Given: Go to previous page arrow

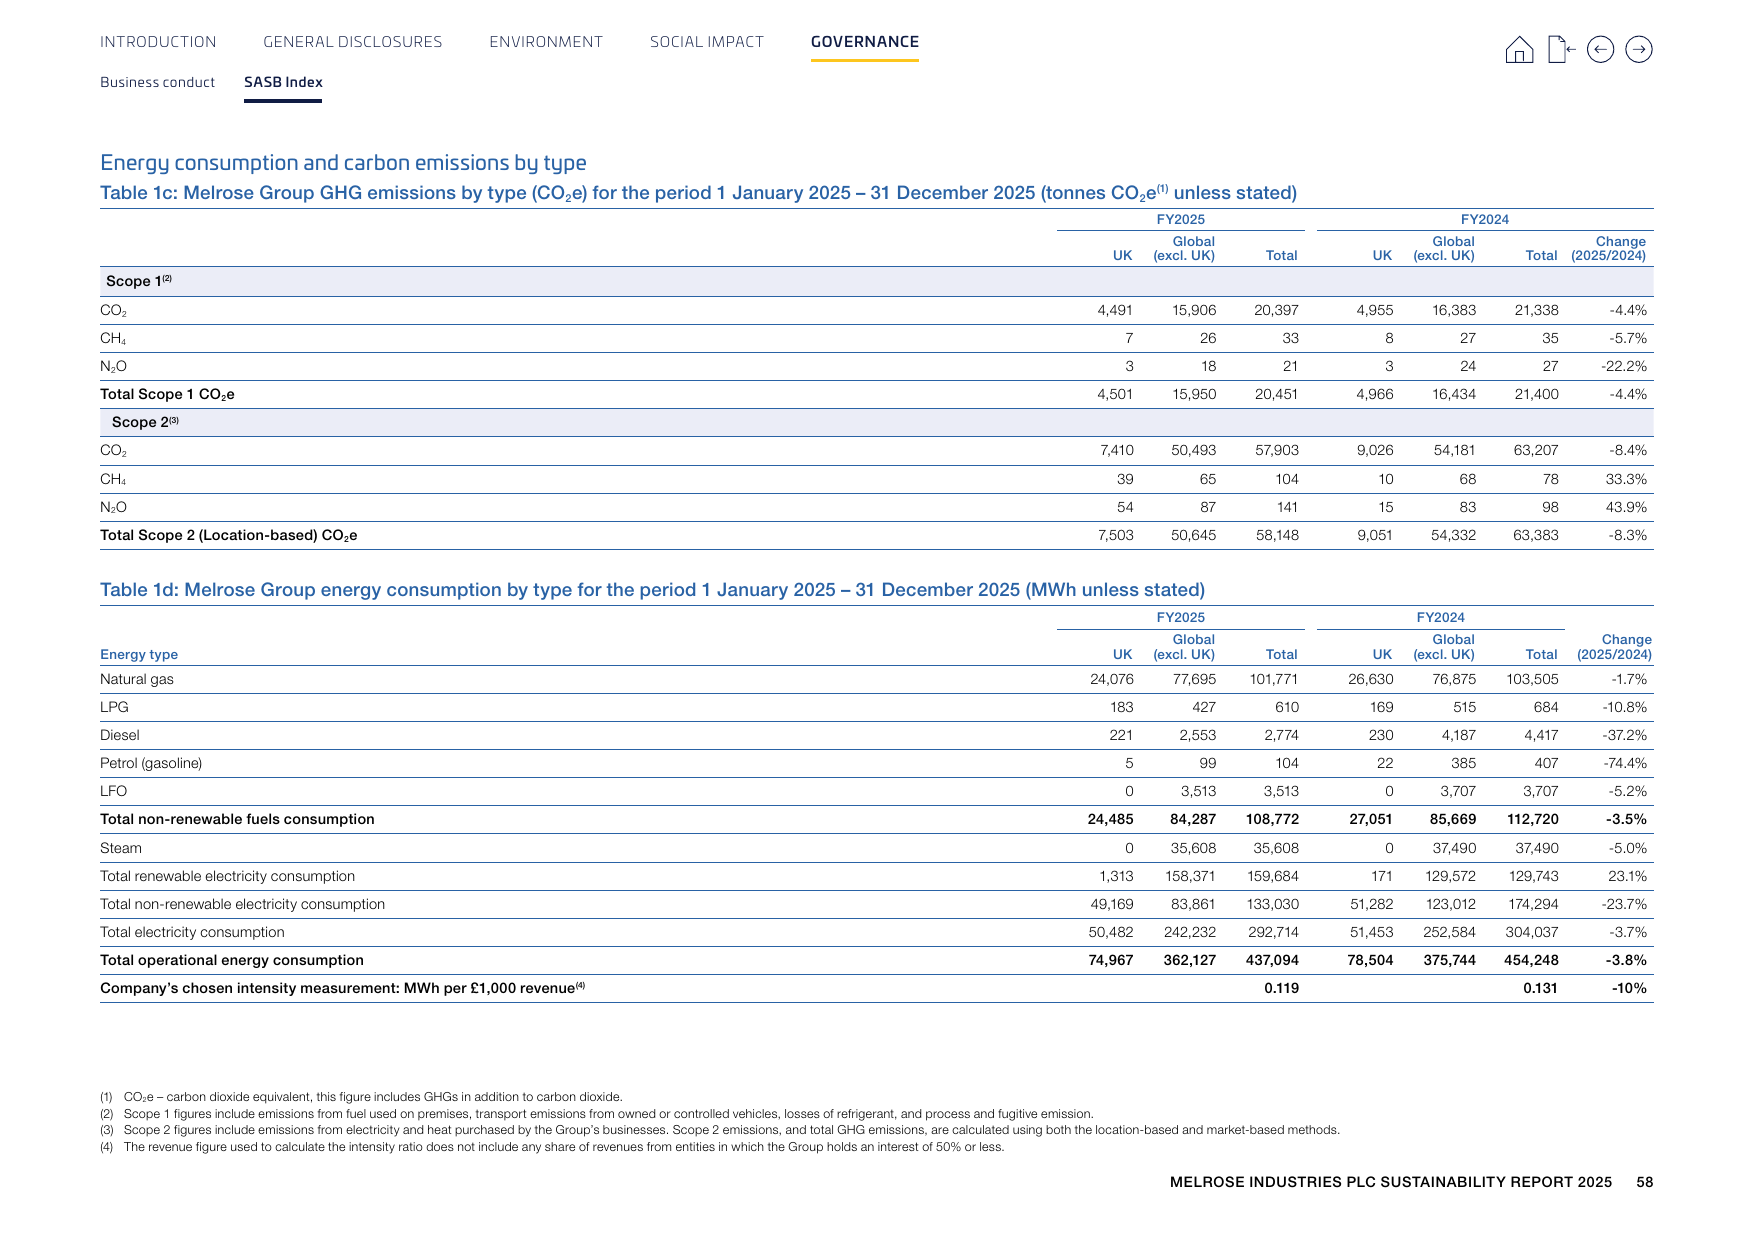Looking at the screenshot, I should tap(1600, 49).
